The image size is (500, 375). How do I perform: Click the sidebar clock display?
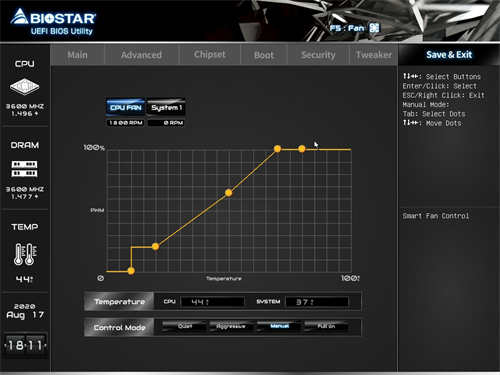(25, 344)
